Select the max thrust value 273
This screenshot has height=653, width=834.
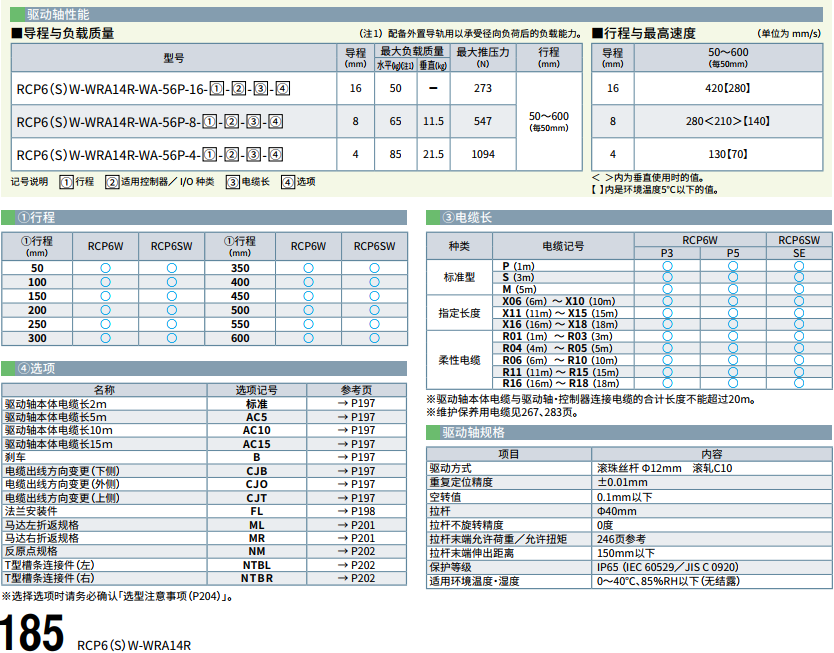[483, 88]
